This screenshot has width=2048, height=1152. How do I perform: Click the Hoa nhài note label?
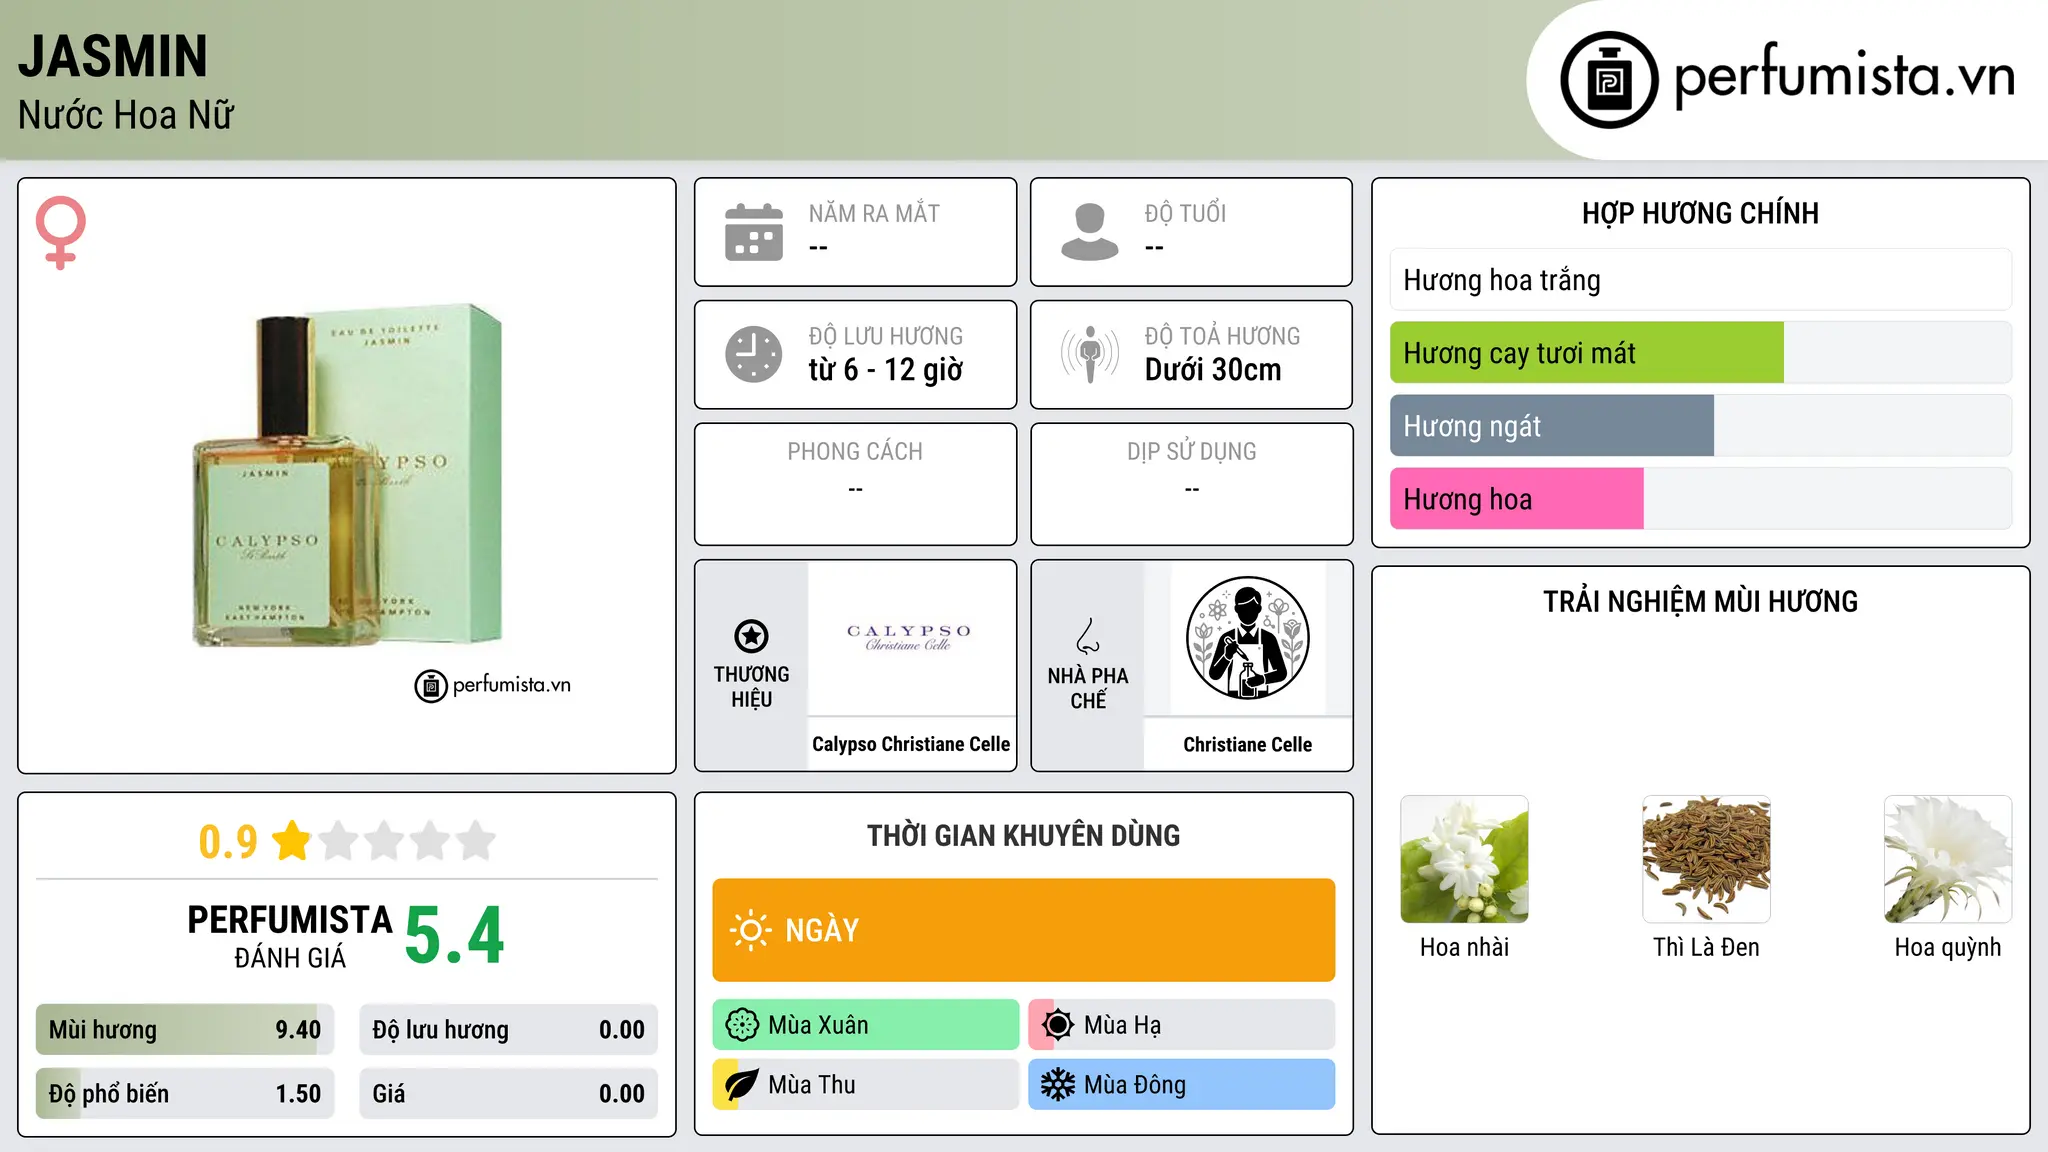1464,947
